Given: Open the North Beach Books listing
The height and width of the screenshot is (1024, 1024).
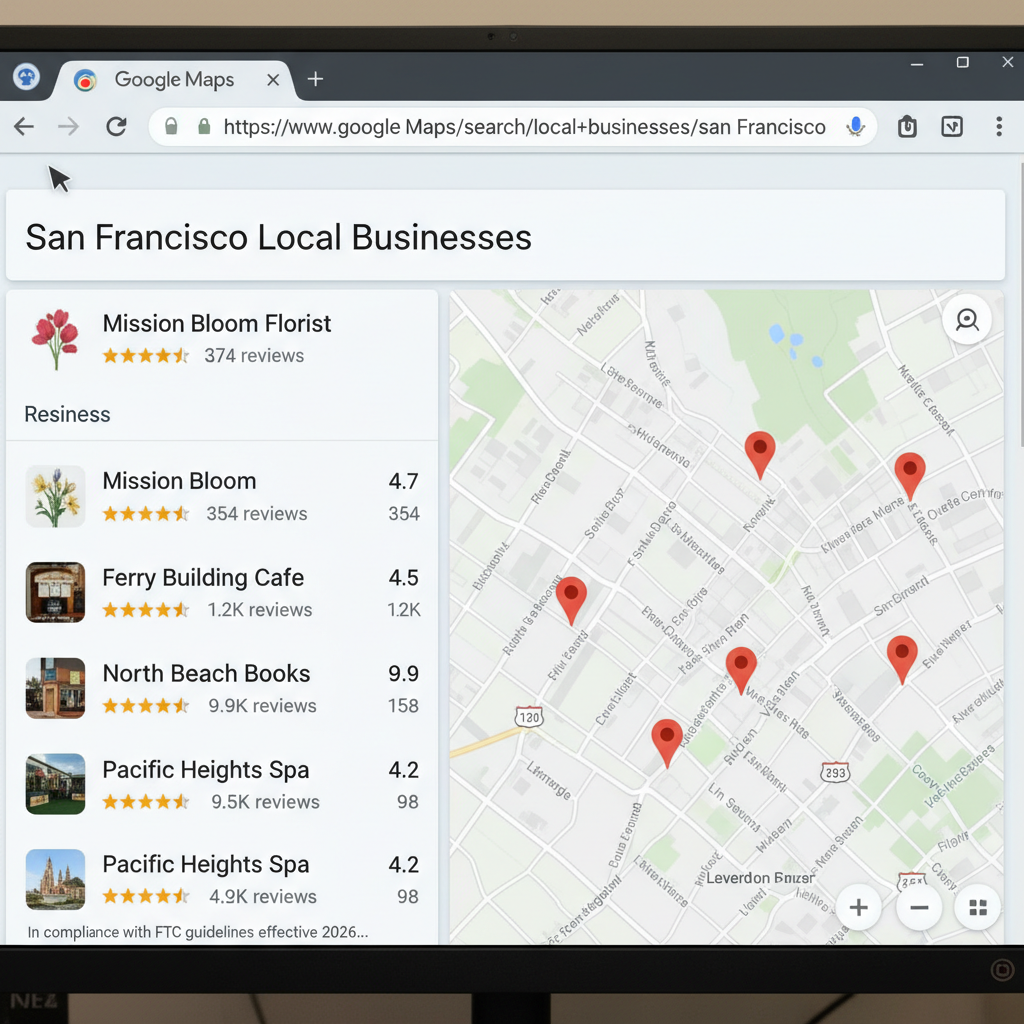Looking at the screenshot, I should tap(222, 688).
